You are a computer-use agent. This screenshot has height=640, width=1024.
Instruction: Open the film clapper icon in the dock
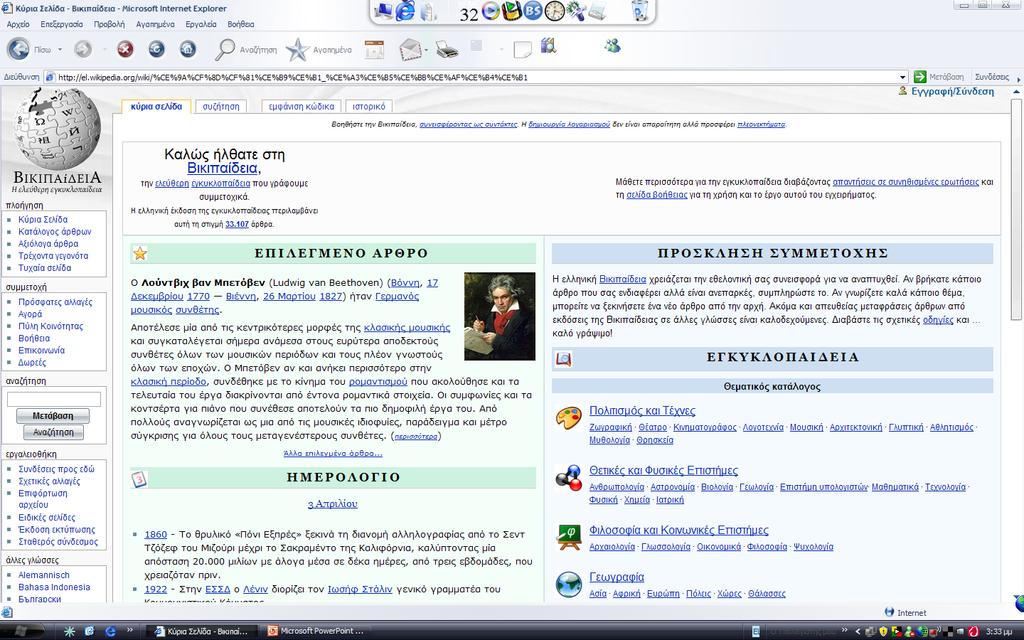click(x=512, y=10)
